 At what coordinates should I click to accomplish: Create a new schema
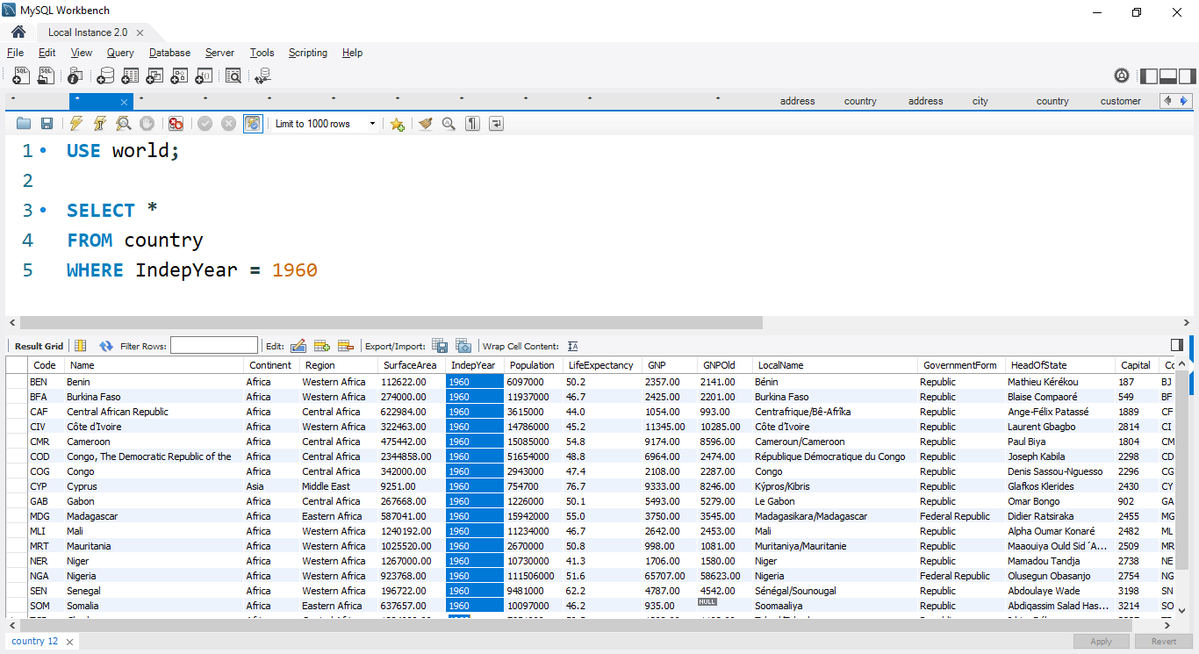(x=106, y=76)
